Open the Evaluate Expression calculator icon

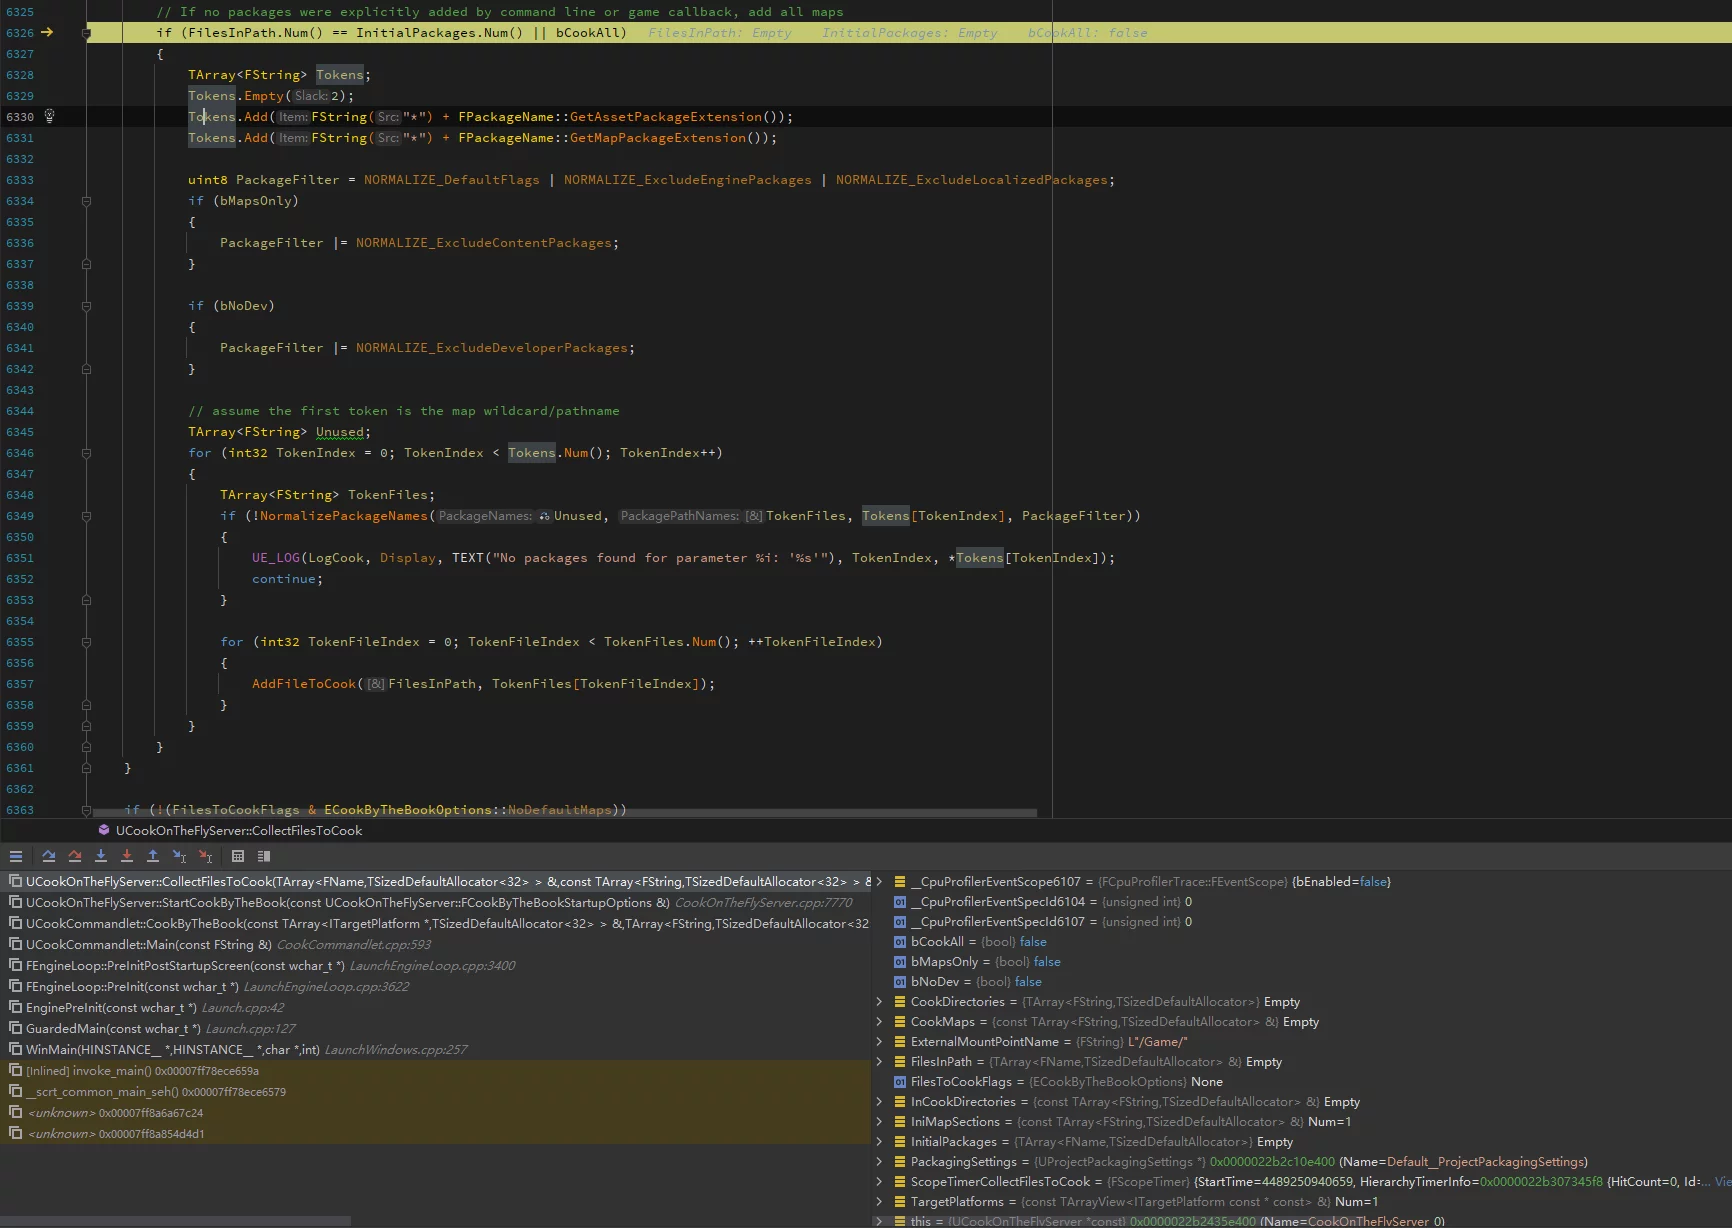coord(238,856)
